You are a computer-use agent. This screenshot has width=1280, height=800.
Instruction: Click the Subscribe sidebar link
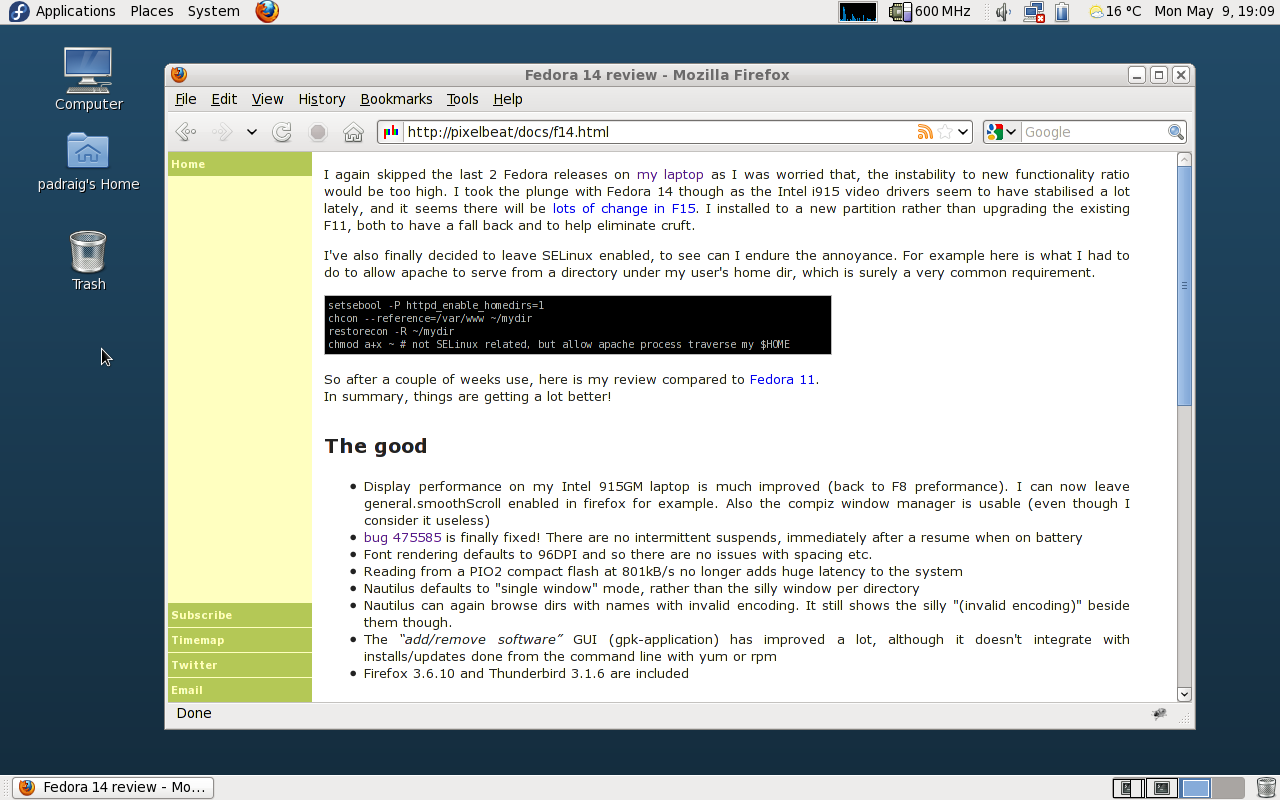[240, 615]
